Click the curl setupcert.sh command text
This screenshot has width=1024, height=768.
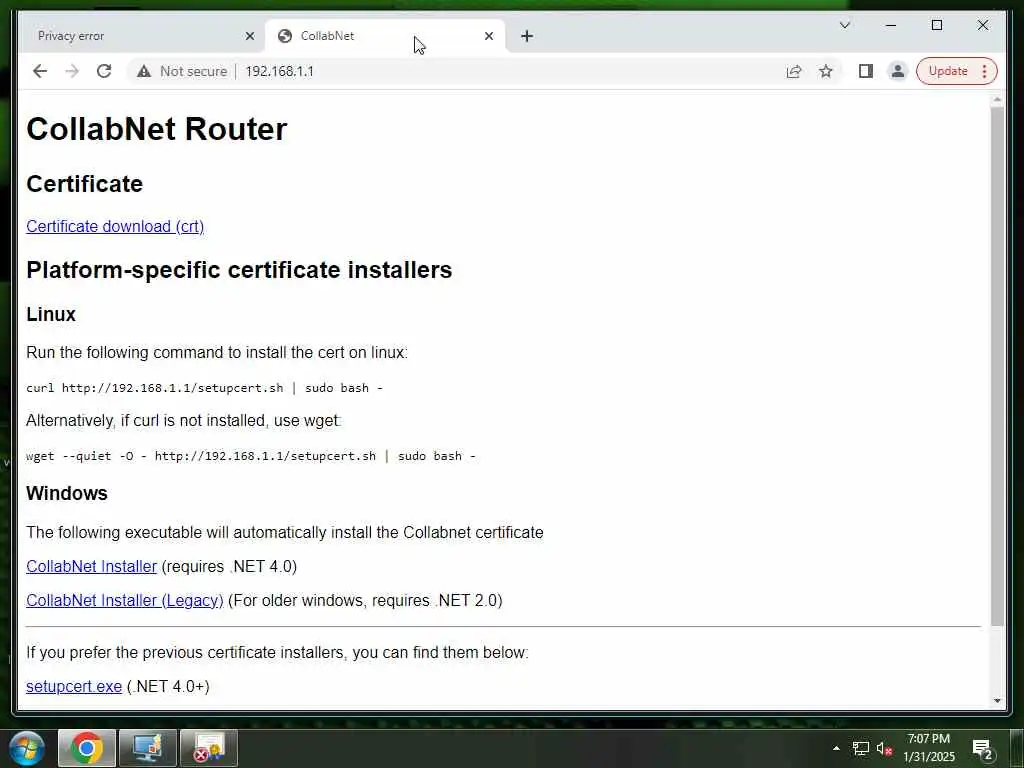coord(204,388)
